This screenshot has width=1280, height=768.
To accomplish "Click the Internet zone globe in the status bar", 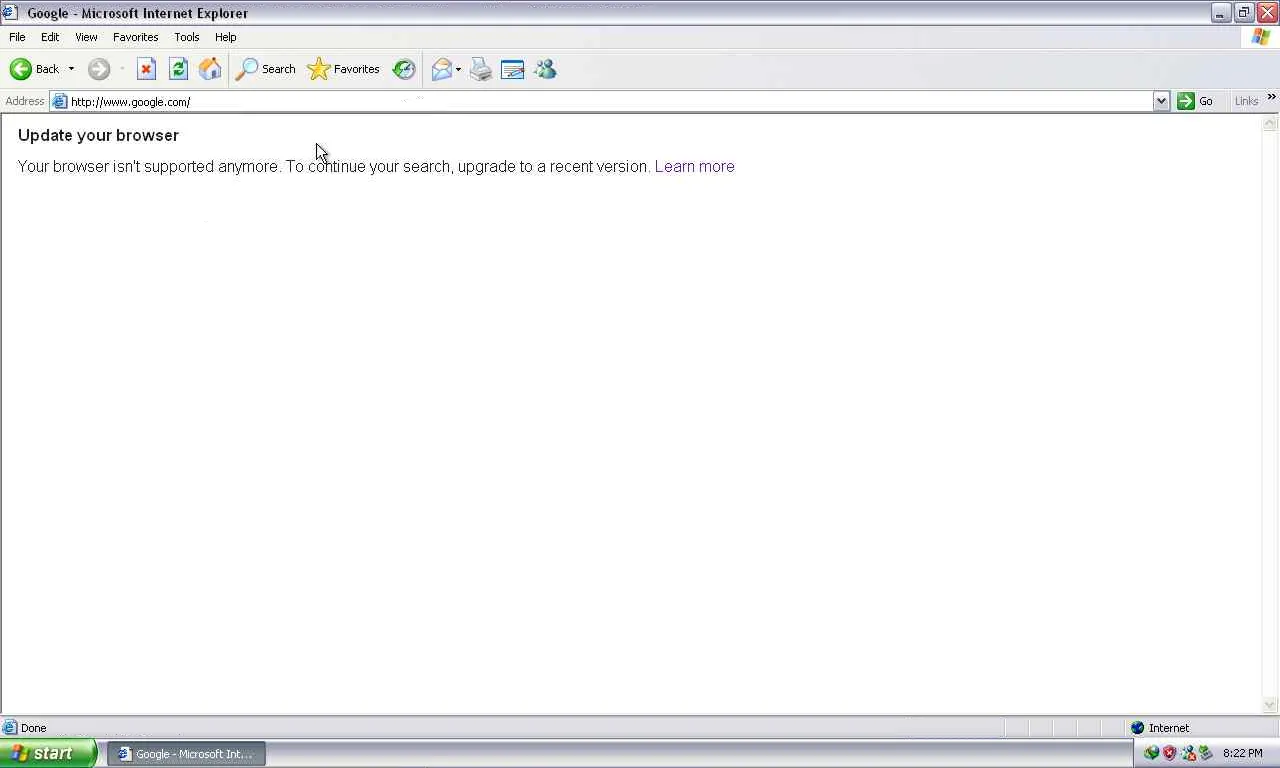I will click(1137, 728).
